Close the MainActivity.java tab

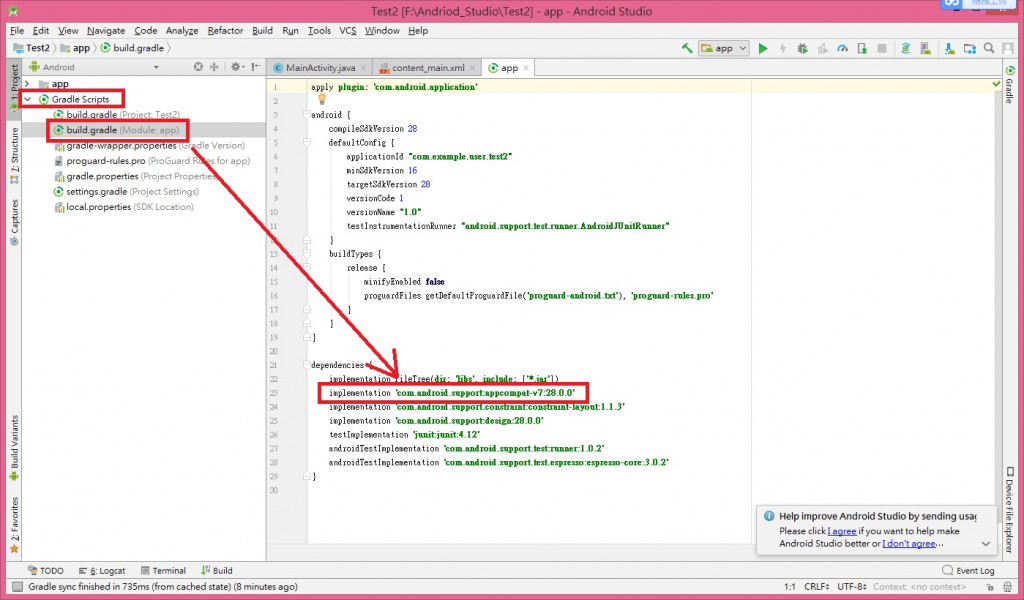364,67
